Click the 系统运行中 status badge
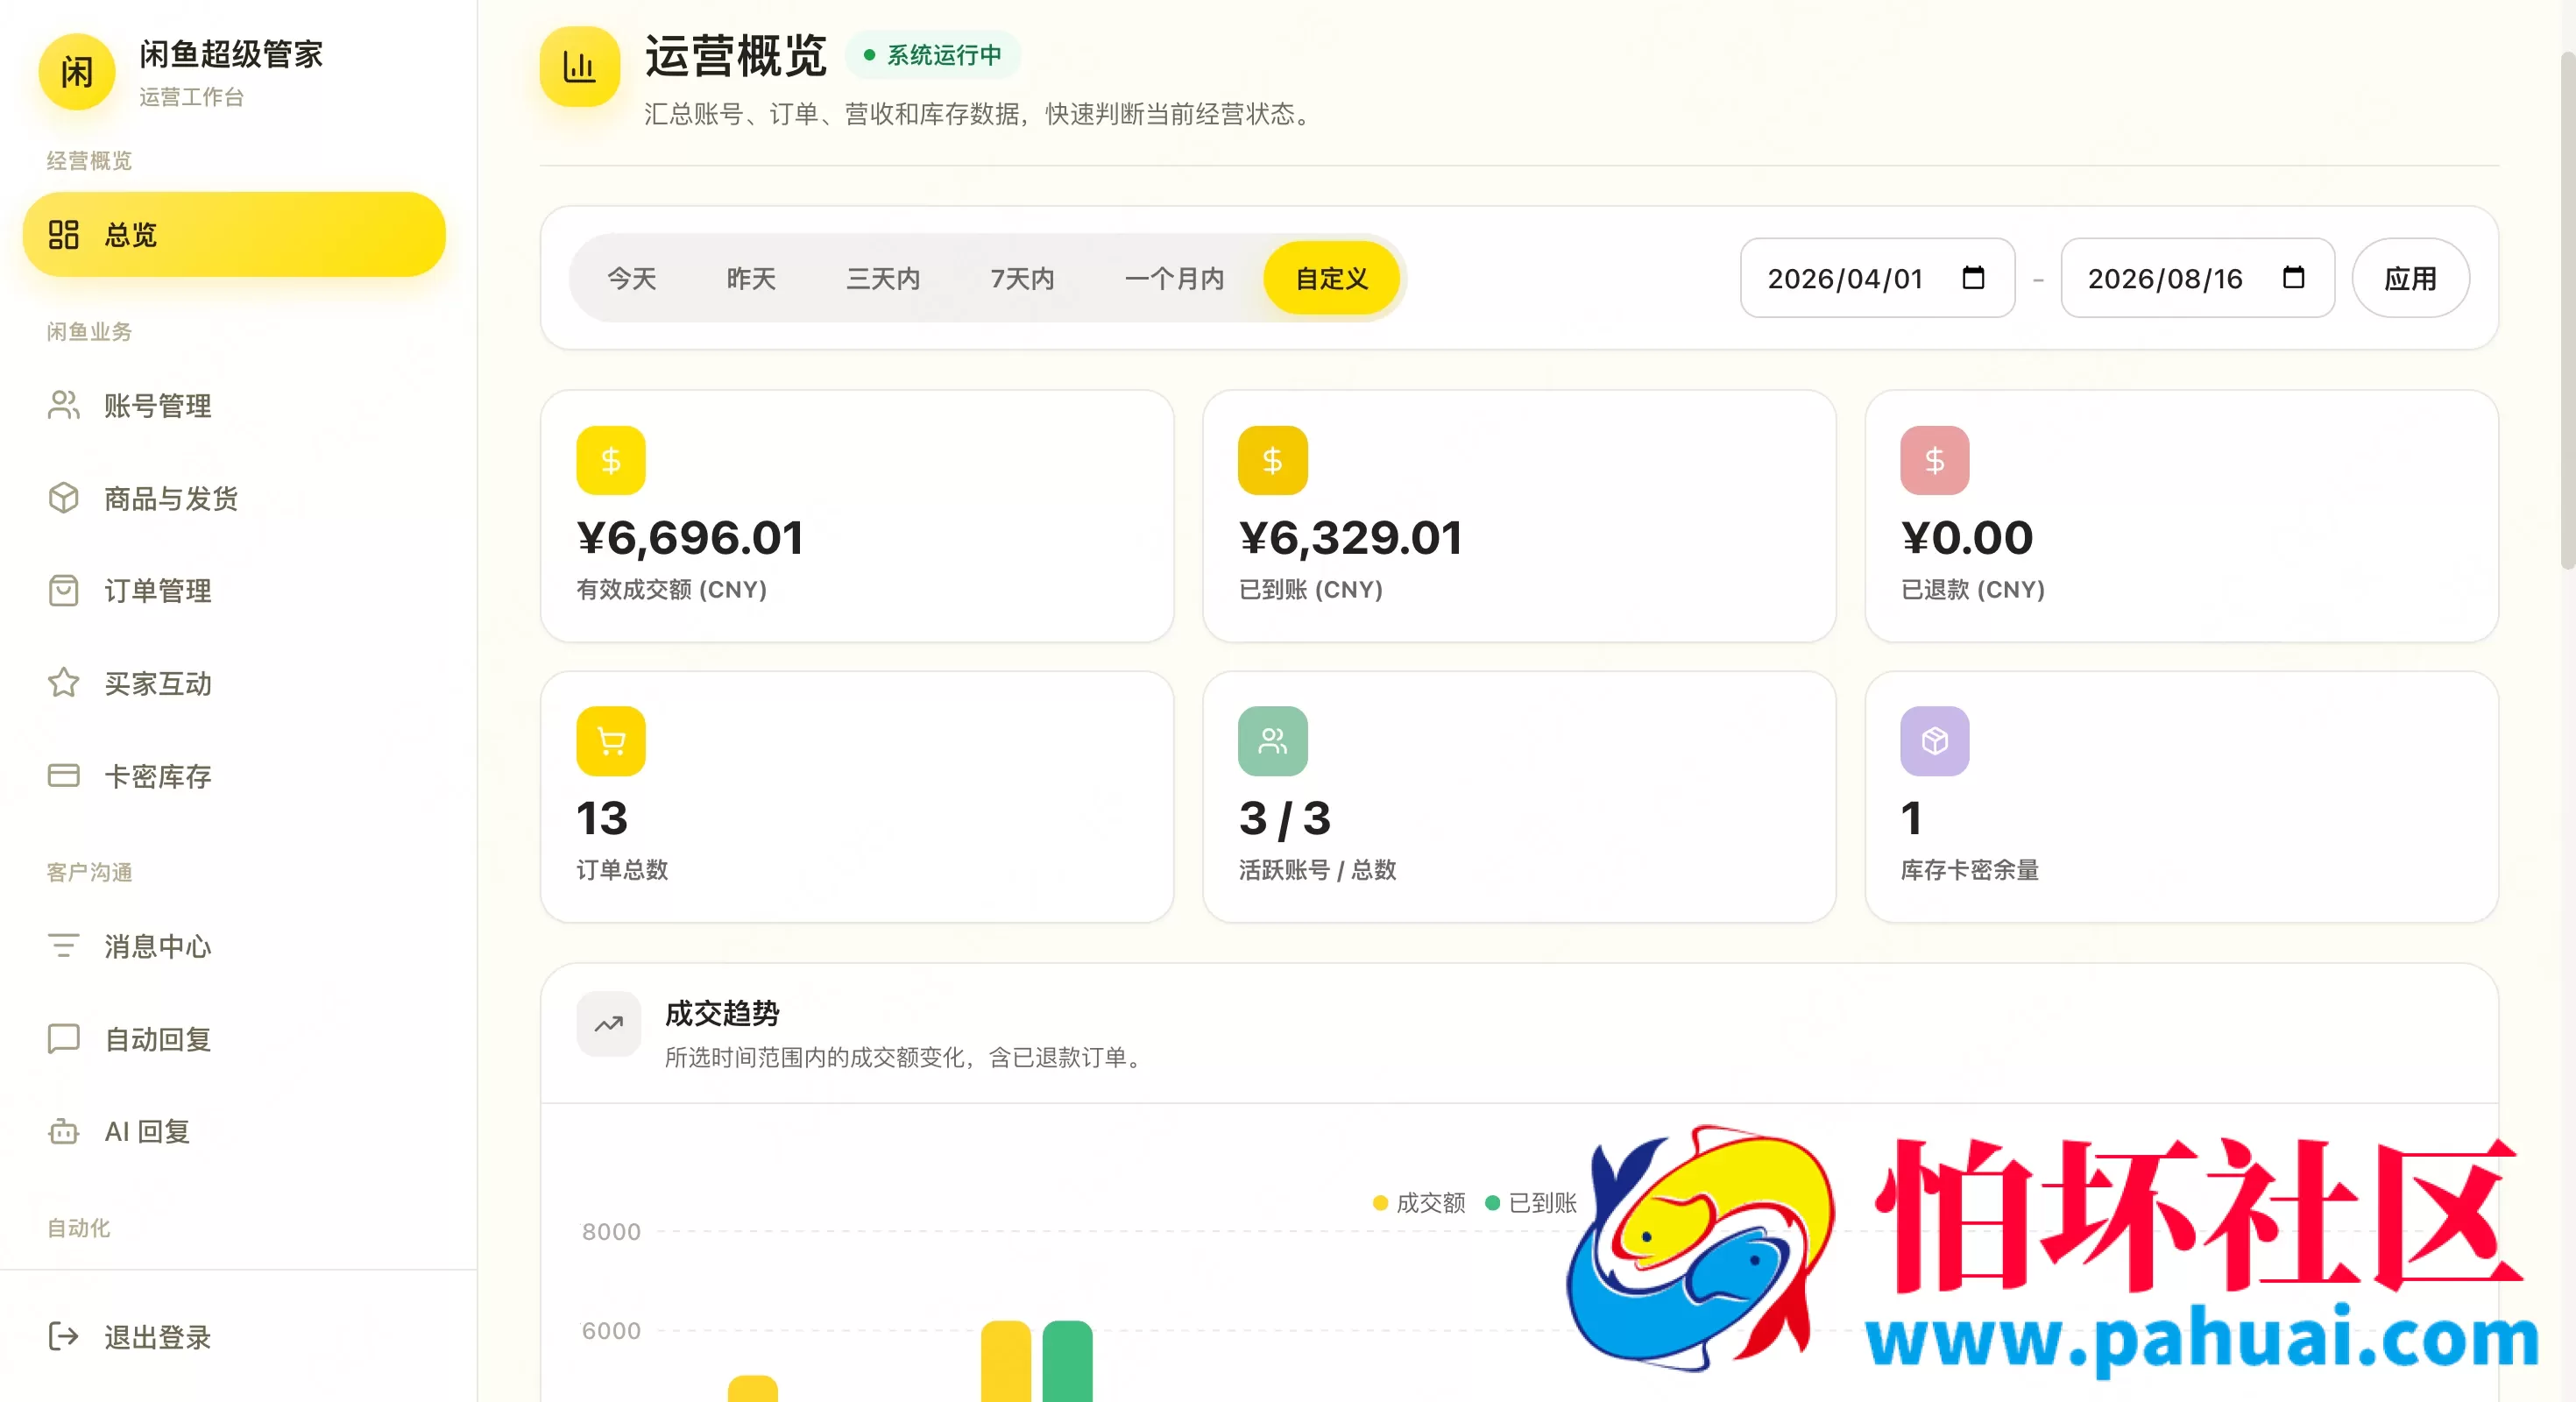Image resolution: width=2576 pixels, height=1402 pixels. point(932,55)
